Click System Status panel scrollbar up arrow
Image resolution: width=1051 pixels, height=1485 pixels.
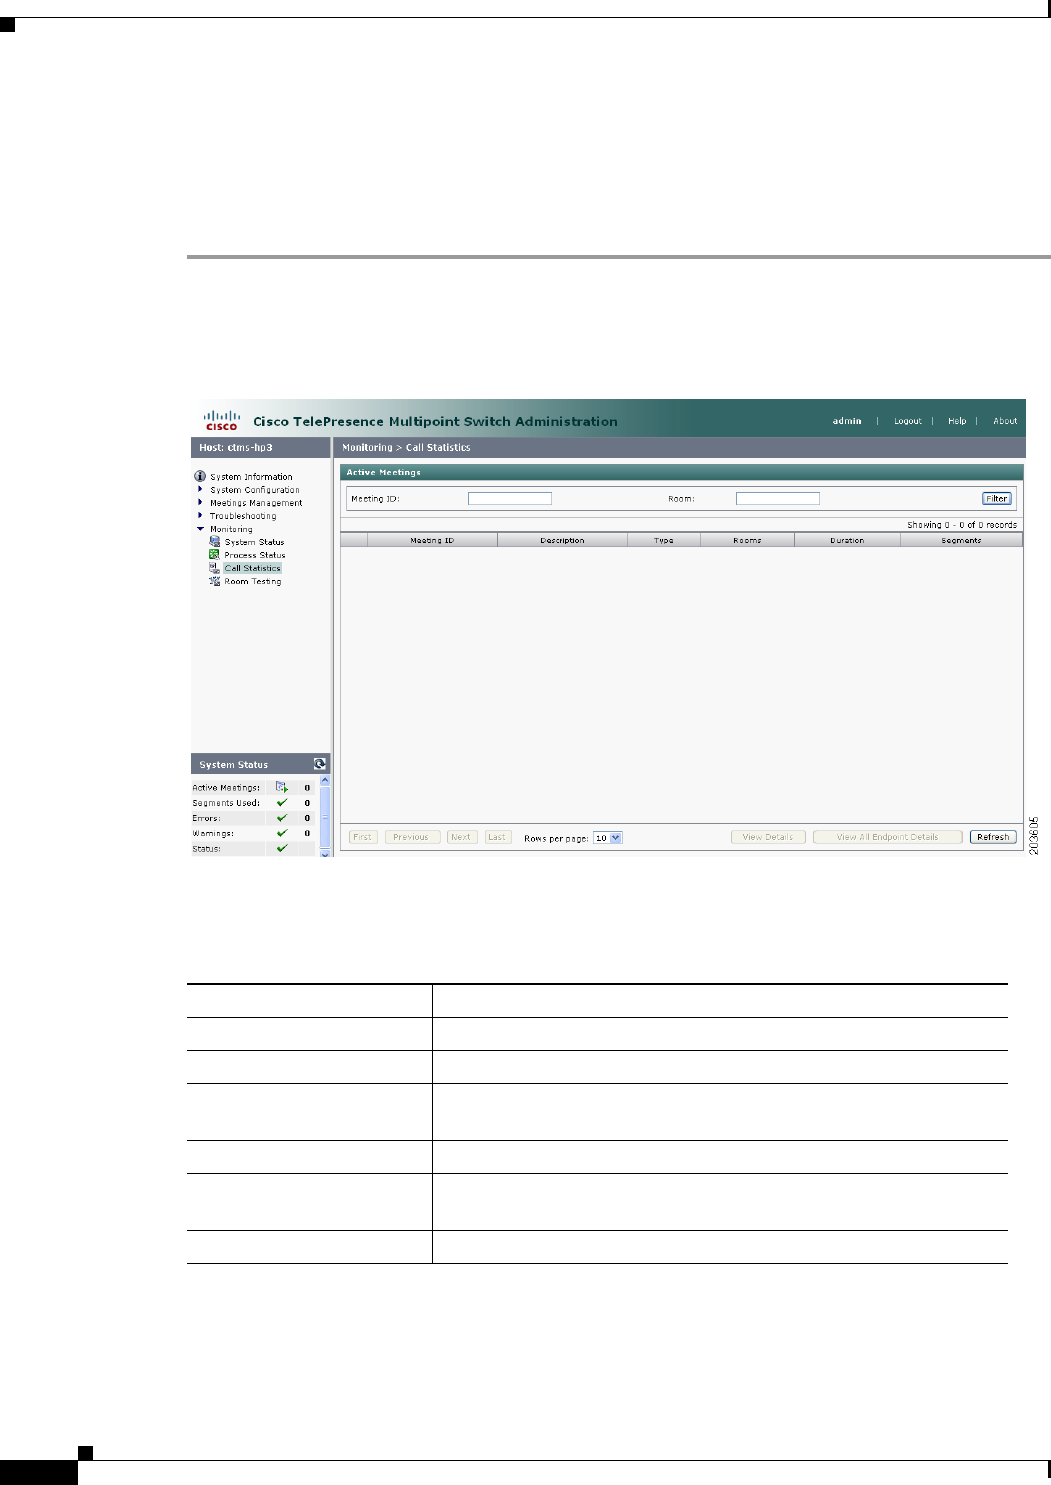(x=324, y=780)
